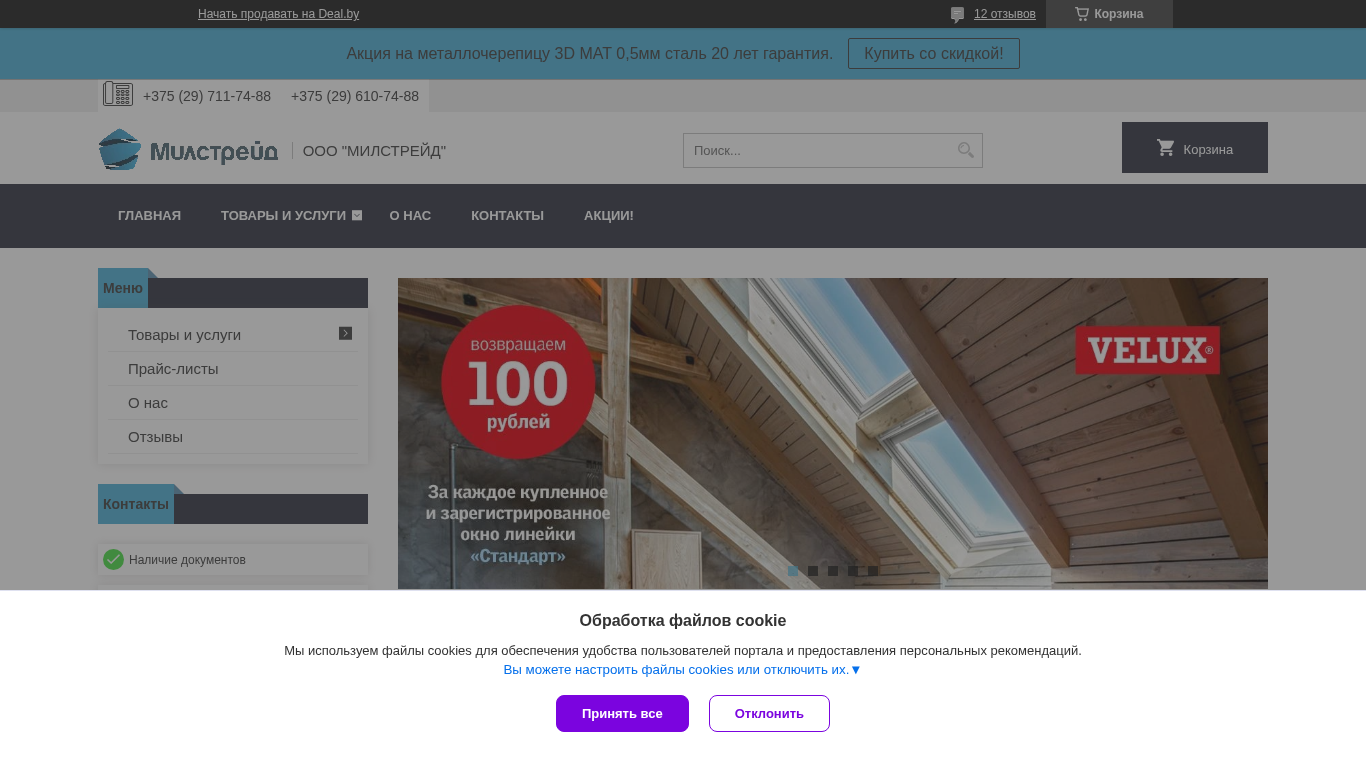Decline cookies with Отклонить button
Image resolution: width=1366 pixels, height=768 pixels.
pyautogui.click(x=769, y=713)
